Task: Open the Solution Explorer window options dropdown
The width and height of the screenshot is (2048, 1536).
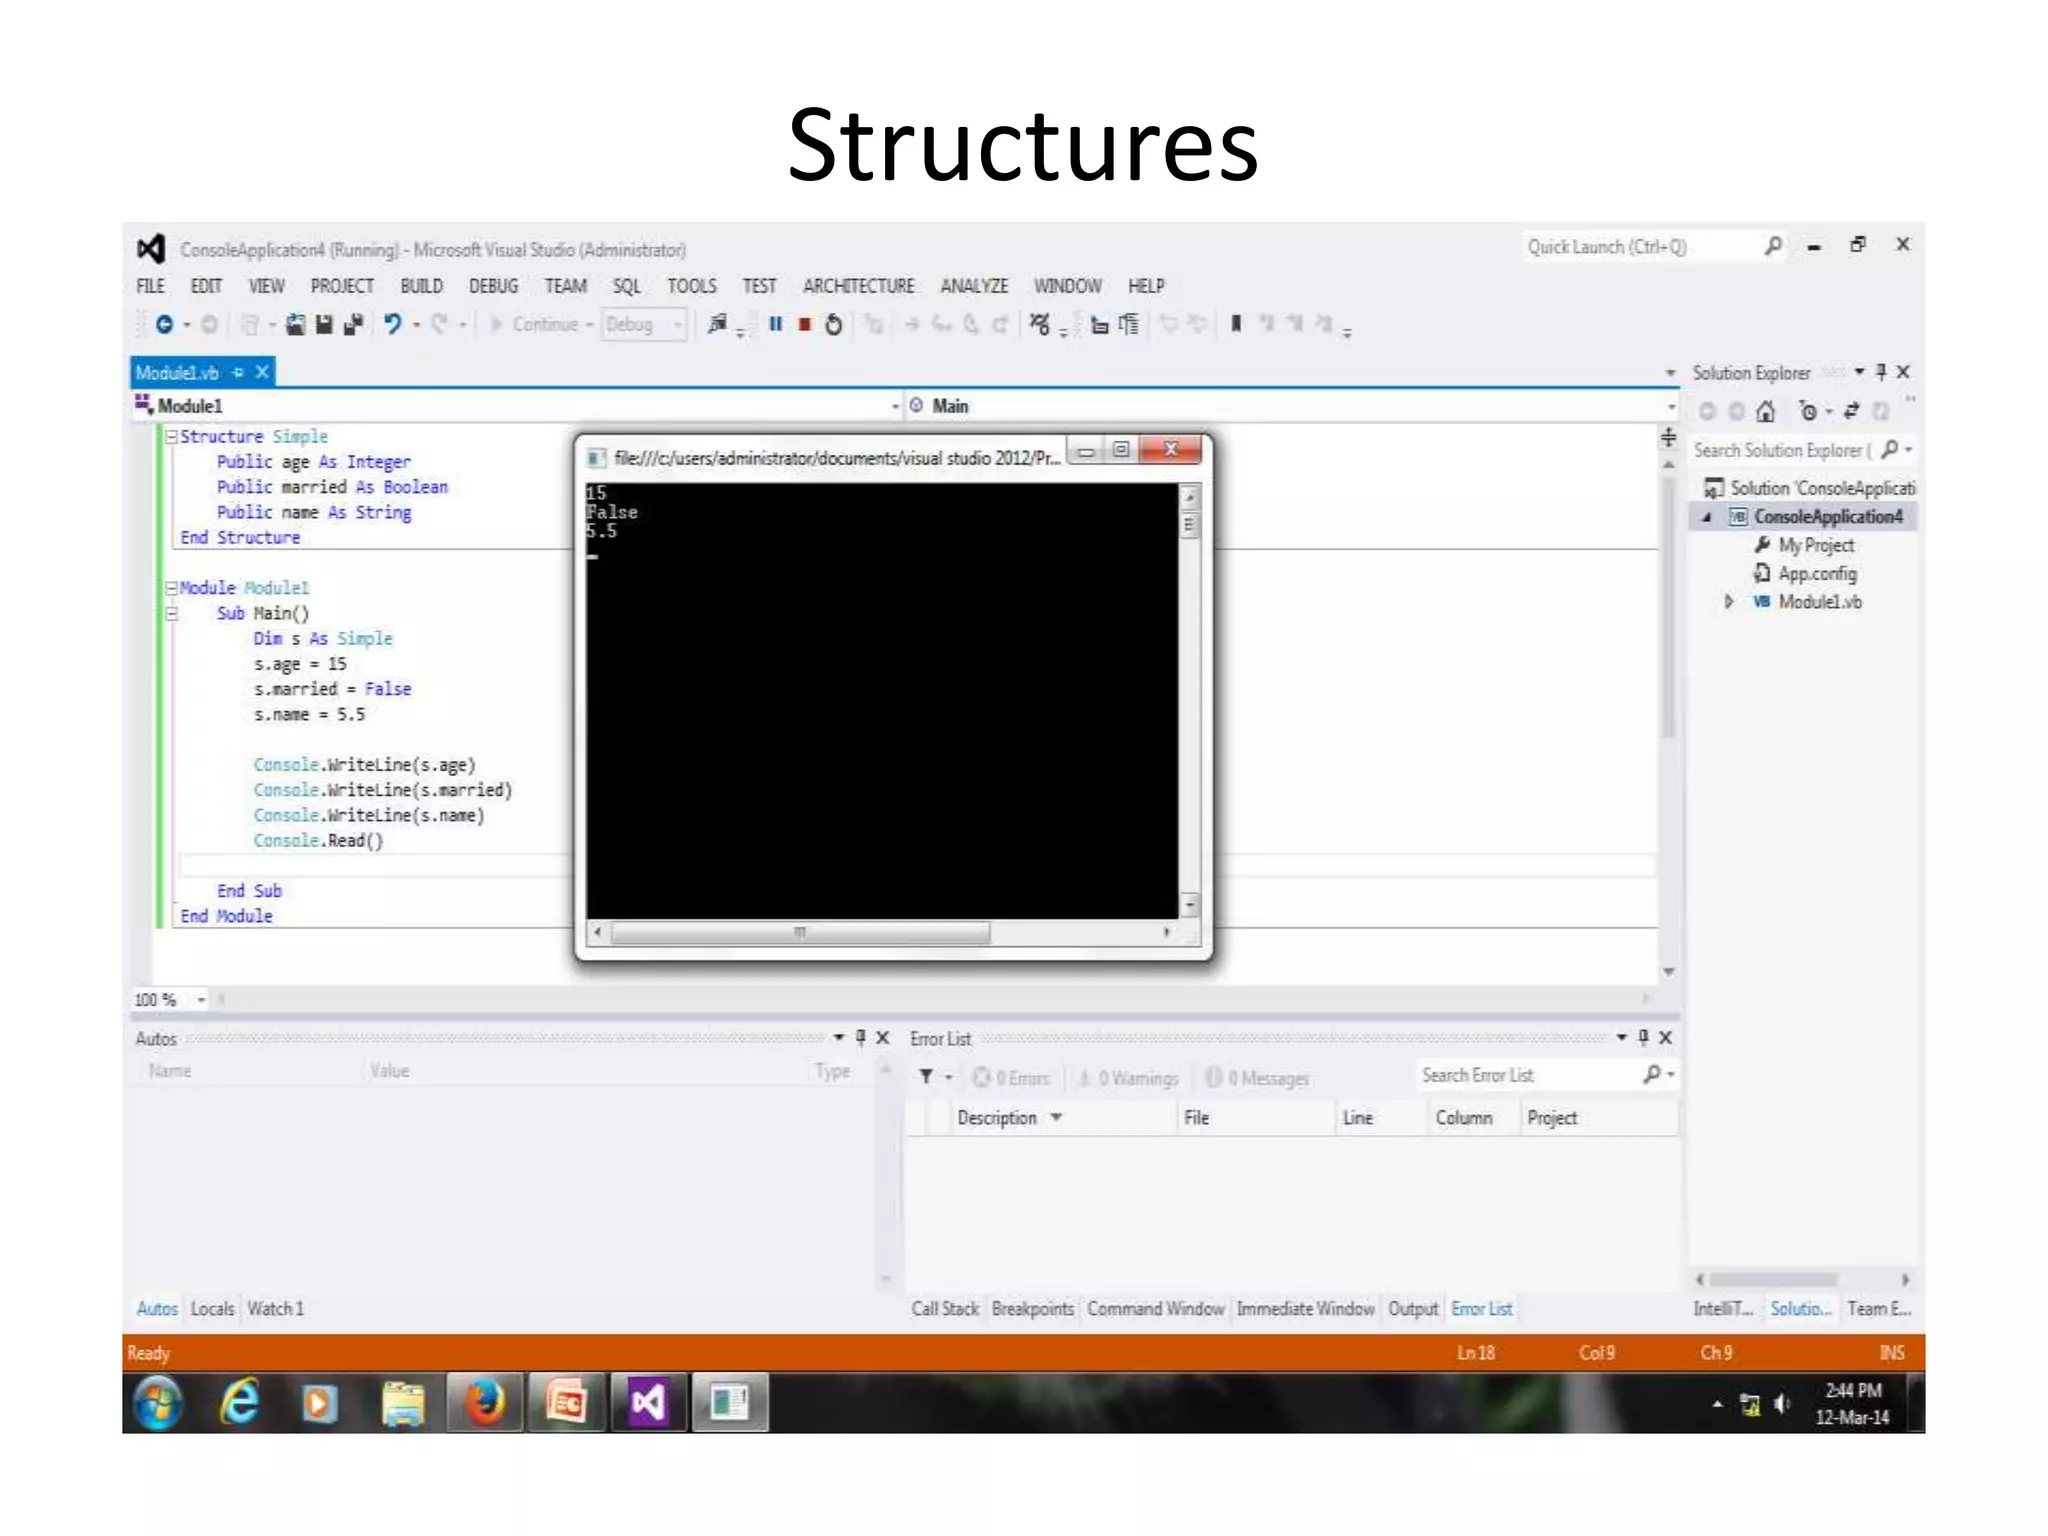Action: coord(1859,372)
